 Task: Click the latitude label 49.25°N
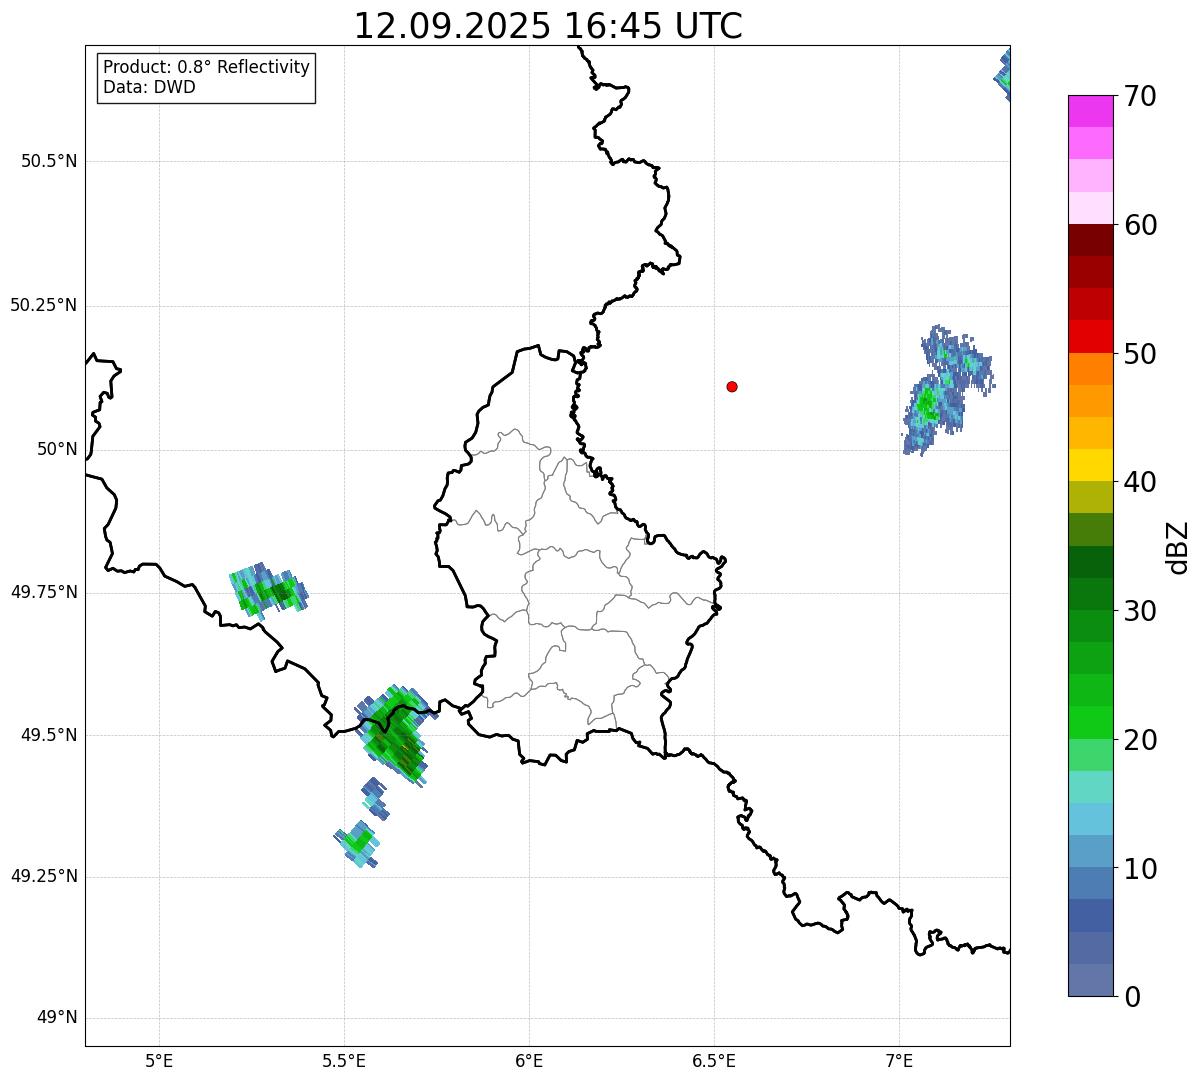pos(43,876)
